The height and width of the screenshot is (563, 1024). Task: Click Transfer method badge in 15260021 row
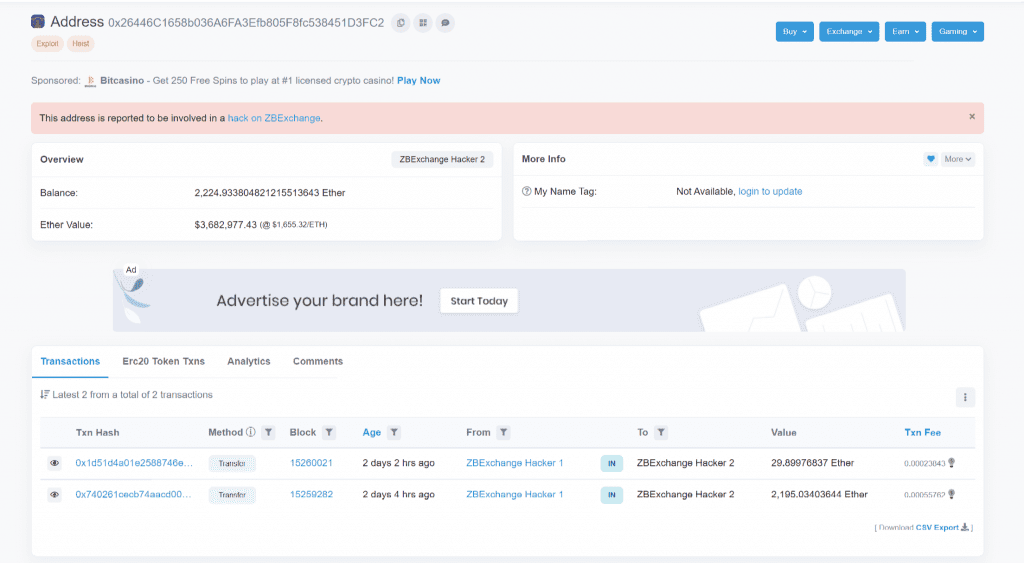(x=232, y=464)
